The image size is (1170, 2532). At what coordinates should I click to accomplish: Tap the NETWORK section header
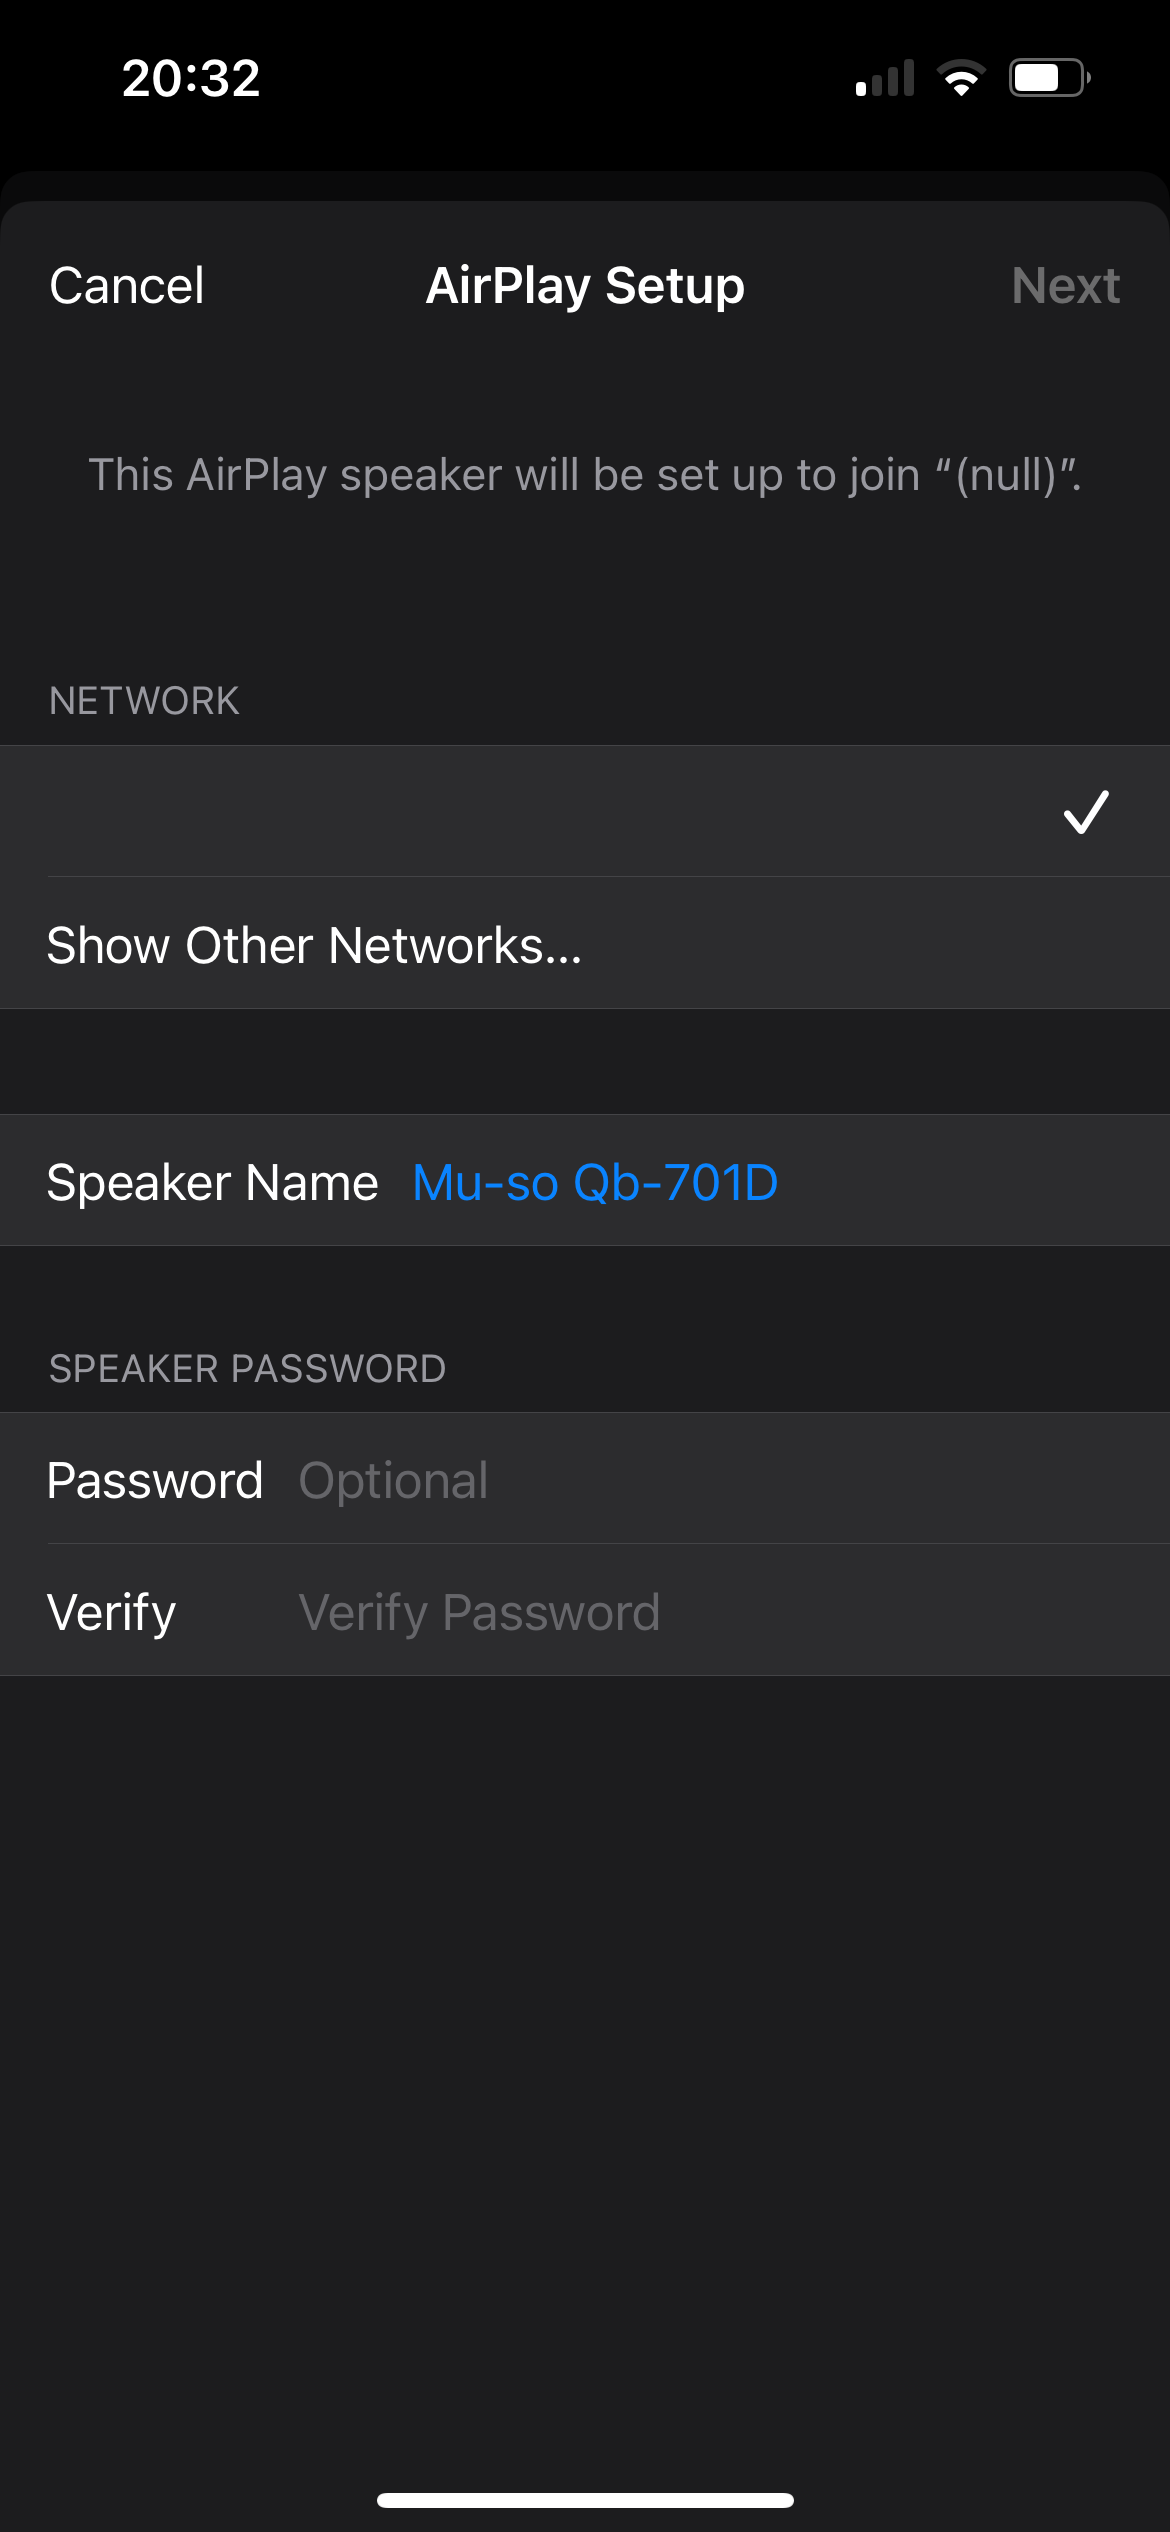pos(144,701)
